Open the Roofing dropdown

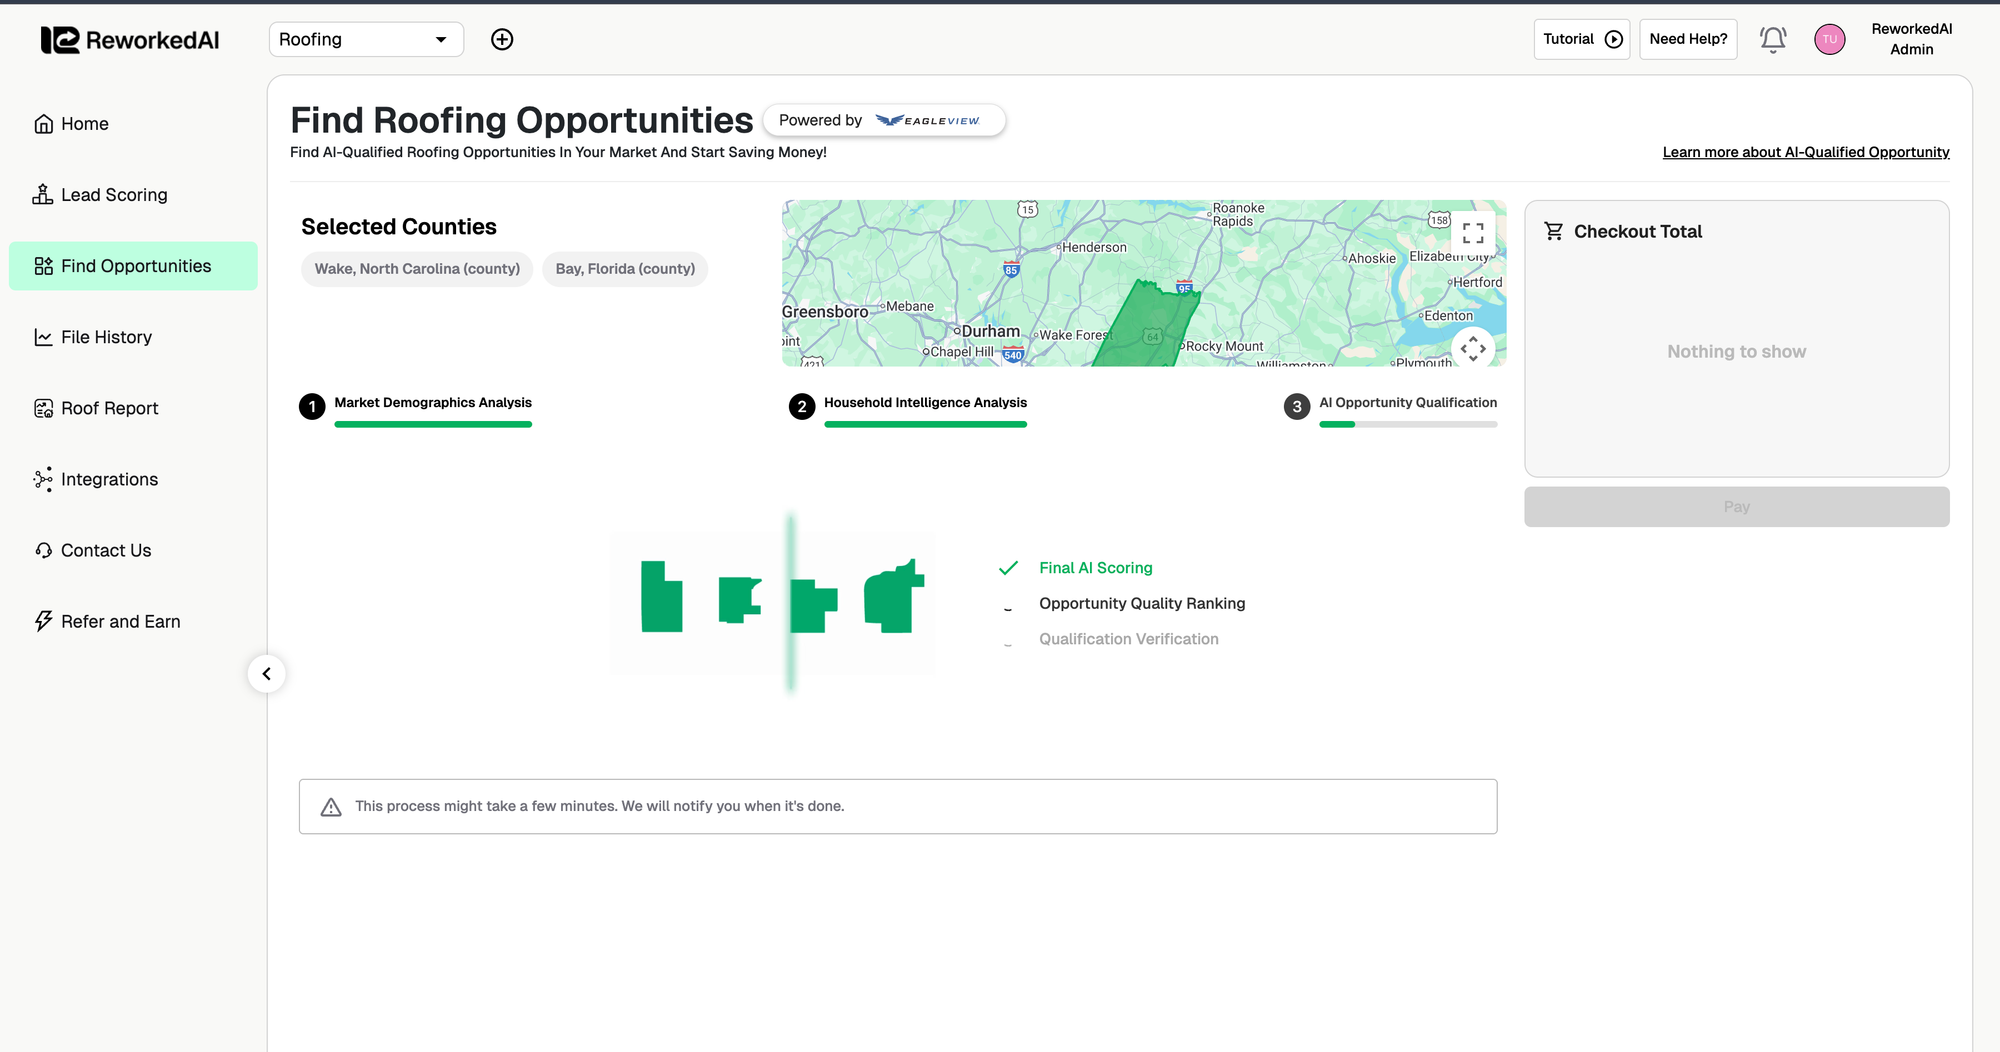click(366, 39)
